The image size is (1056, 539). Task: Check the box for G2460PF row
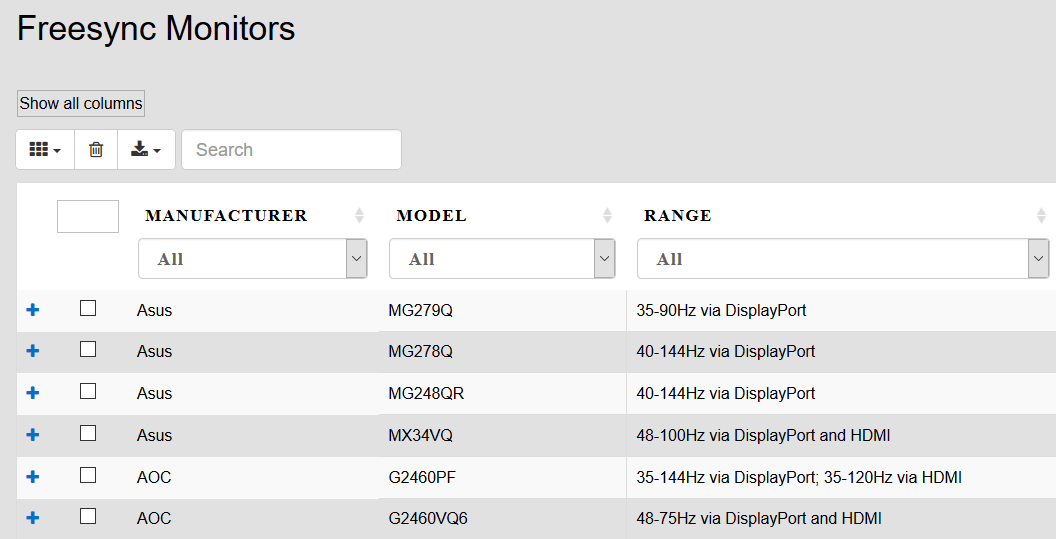(x=88, y=475)
